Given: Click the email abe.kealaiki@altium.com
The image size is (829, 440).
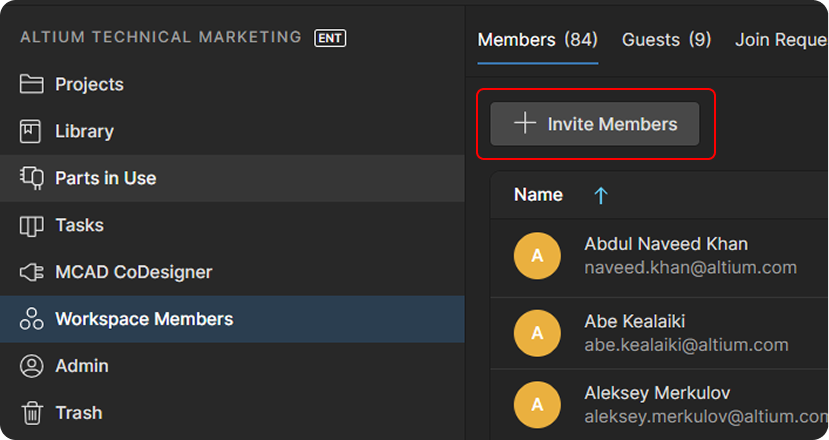Looking at the screenshot, I should coord(686,345).
